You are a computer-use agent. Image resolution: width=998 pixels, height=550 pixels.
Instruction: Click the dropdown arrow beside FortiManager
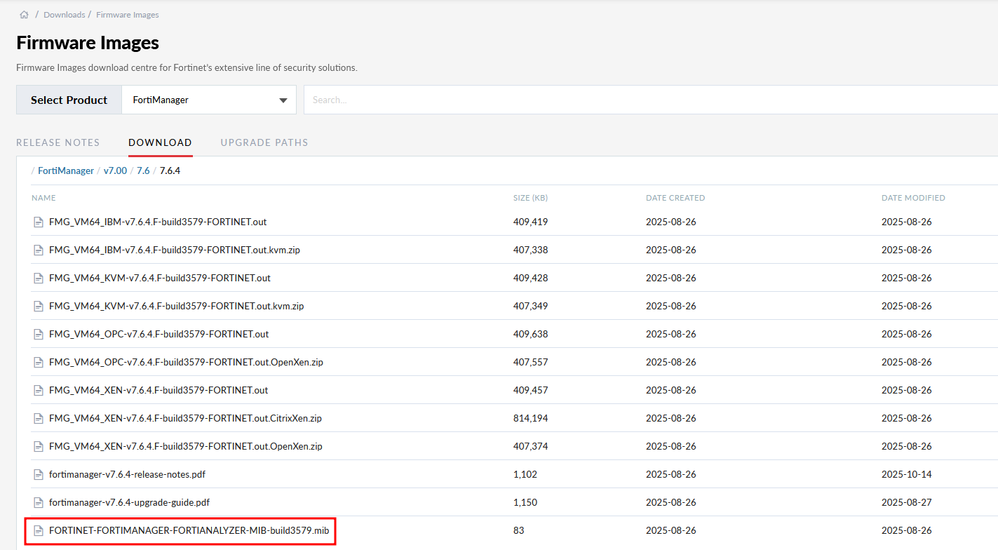tap(283, 101)
